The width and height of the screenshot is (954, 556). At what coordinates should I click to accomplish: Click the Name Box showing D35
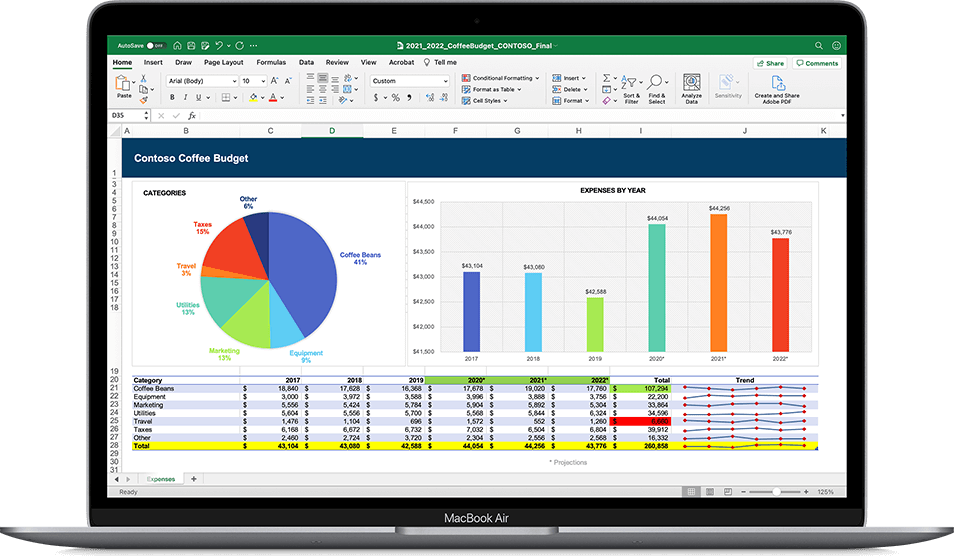[129, 115]
